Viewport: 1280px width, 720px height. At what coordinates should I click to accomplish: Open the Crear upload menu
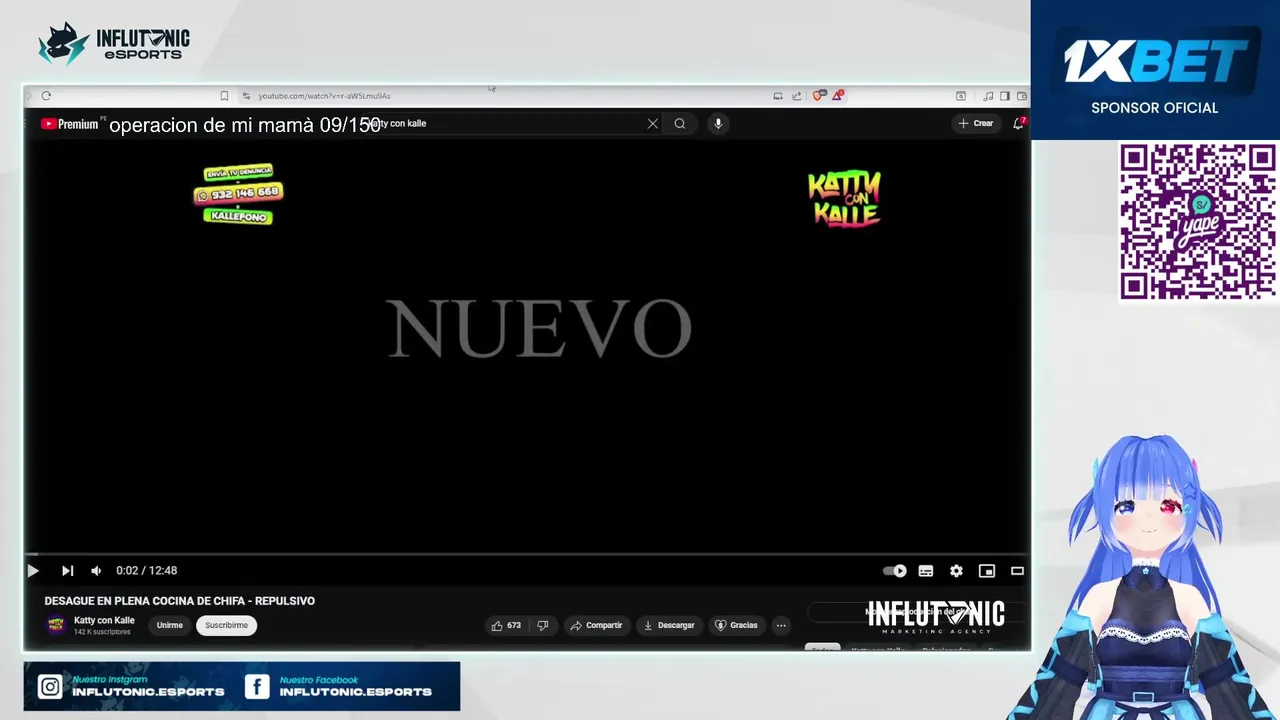(976, 124)
